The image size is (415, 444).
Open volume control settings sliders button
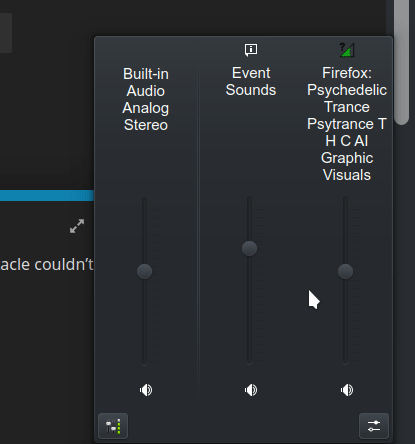pyautogui.click(x=374, y=426)
